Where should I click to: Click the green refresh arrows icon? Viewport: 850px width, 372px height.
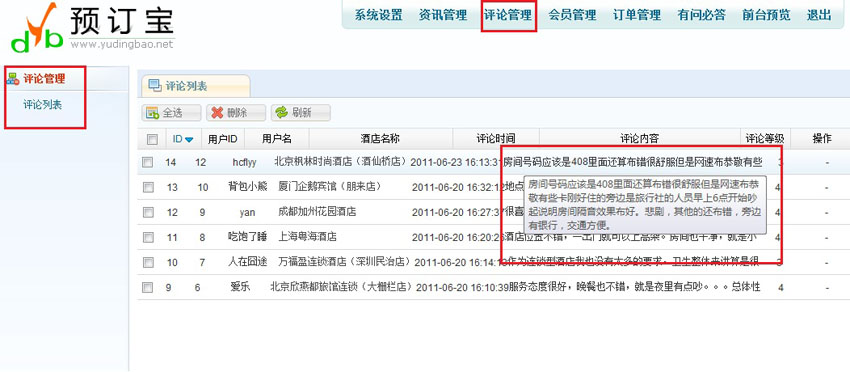click(281, 113)
